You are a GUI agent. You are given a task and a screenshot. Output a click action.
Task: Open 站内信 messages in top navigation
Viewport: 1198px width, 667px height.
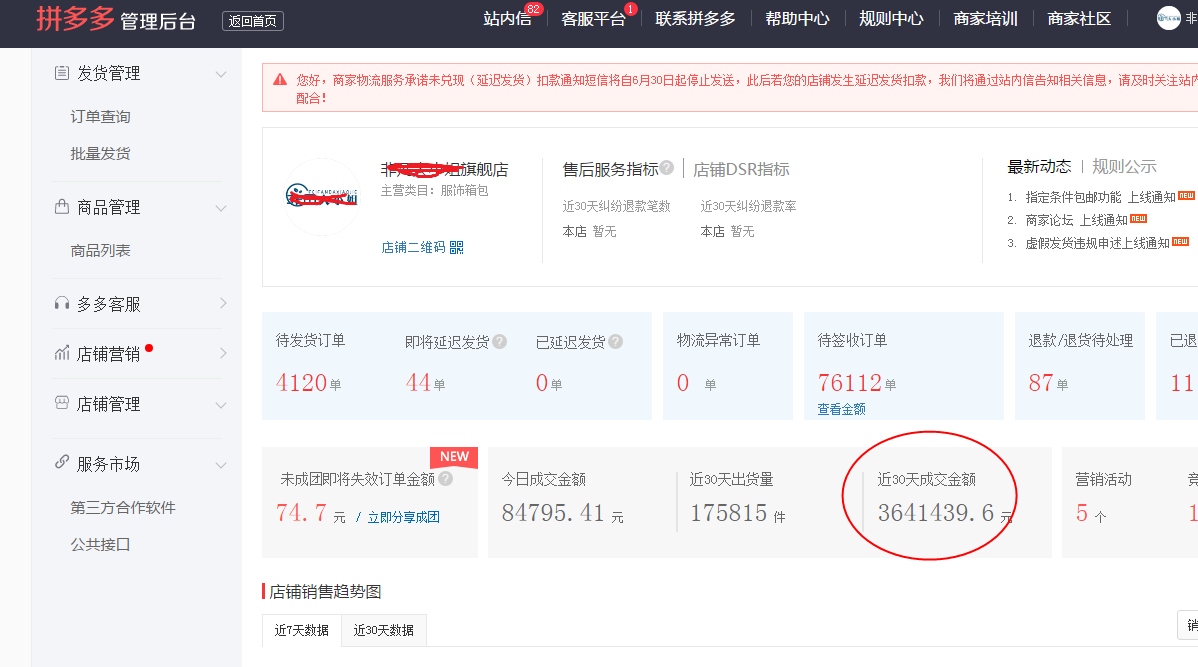[x=507, y=19]
